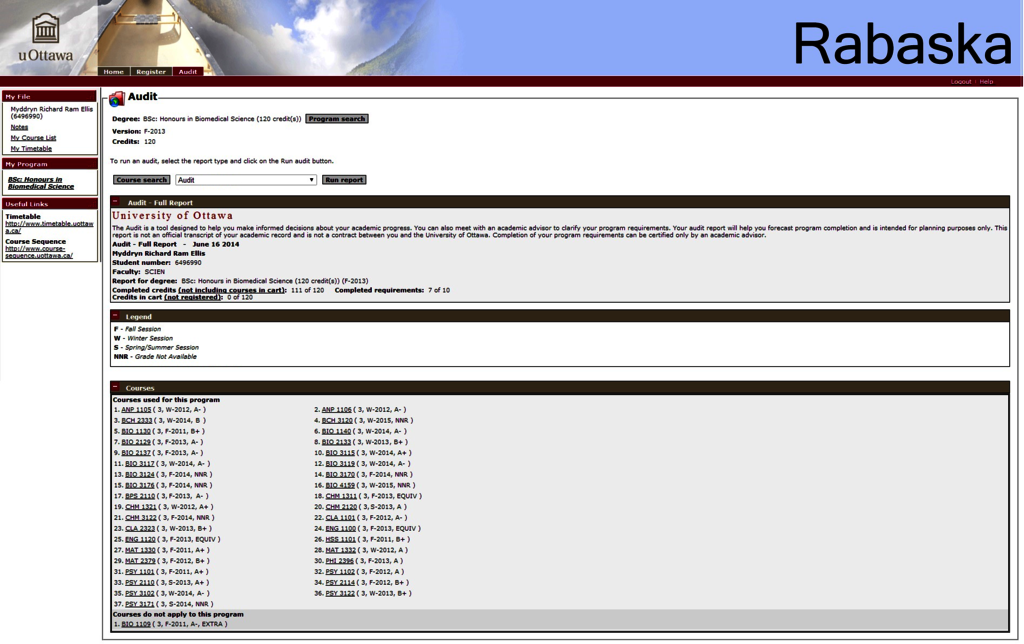Select the Audit tab
Screen dimensions: 1024x644
[x=188, y=71]
